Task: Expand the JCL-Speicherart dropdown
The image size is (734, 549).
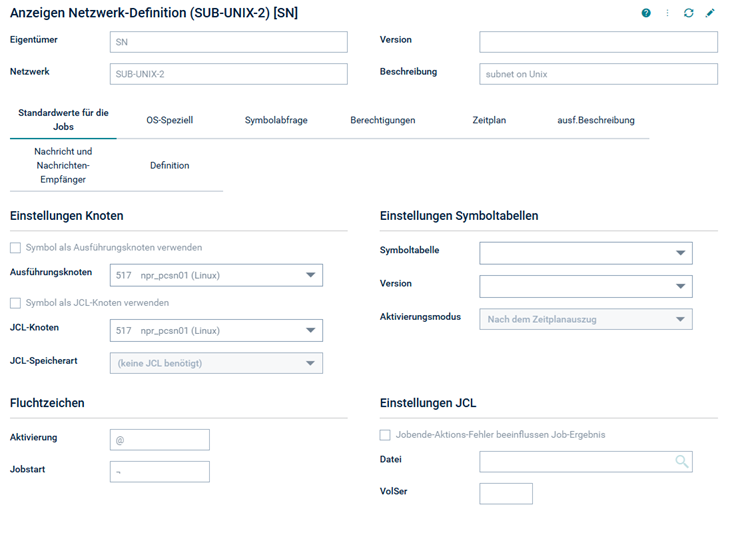Action: tap(216, 363)
